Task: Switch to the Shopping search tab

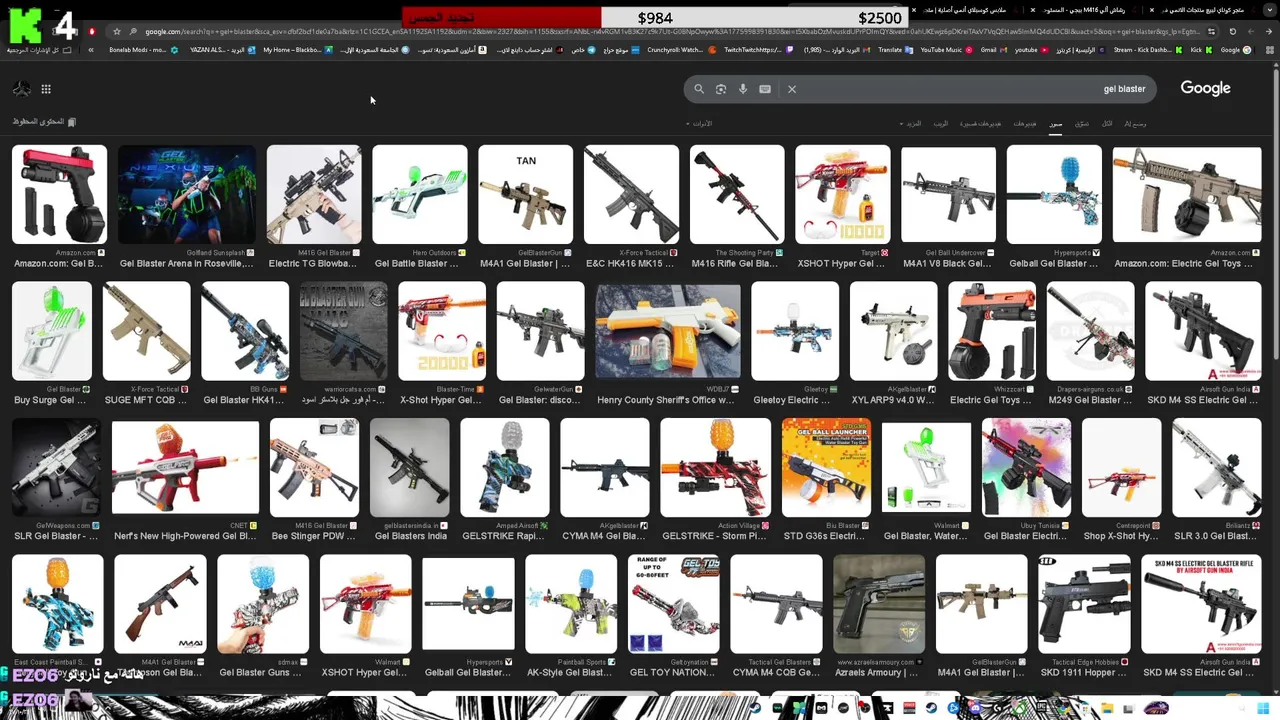Action: tap(1081, 123)
